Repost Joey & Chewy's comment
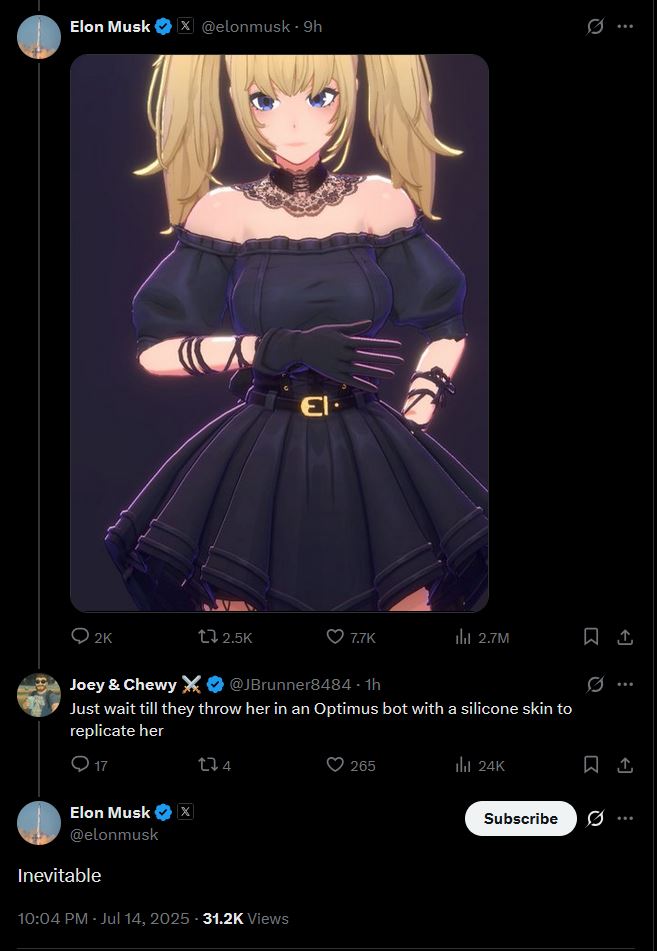This screenshot has height=951, width=657. coord(215,765)
